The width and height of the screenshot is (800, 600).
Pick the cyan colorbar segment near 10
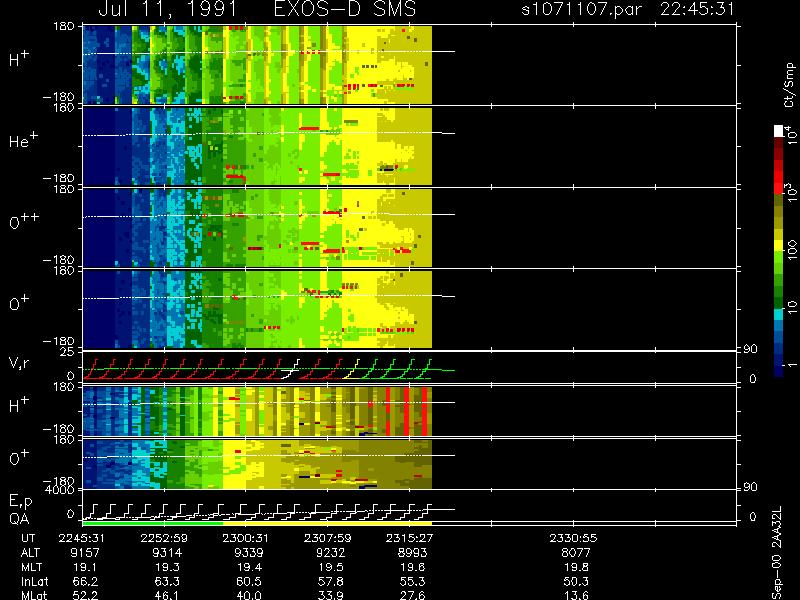[x=779, y=314]
